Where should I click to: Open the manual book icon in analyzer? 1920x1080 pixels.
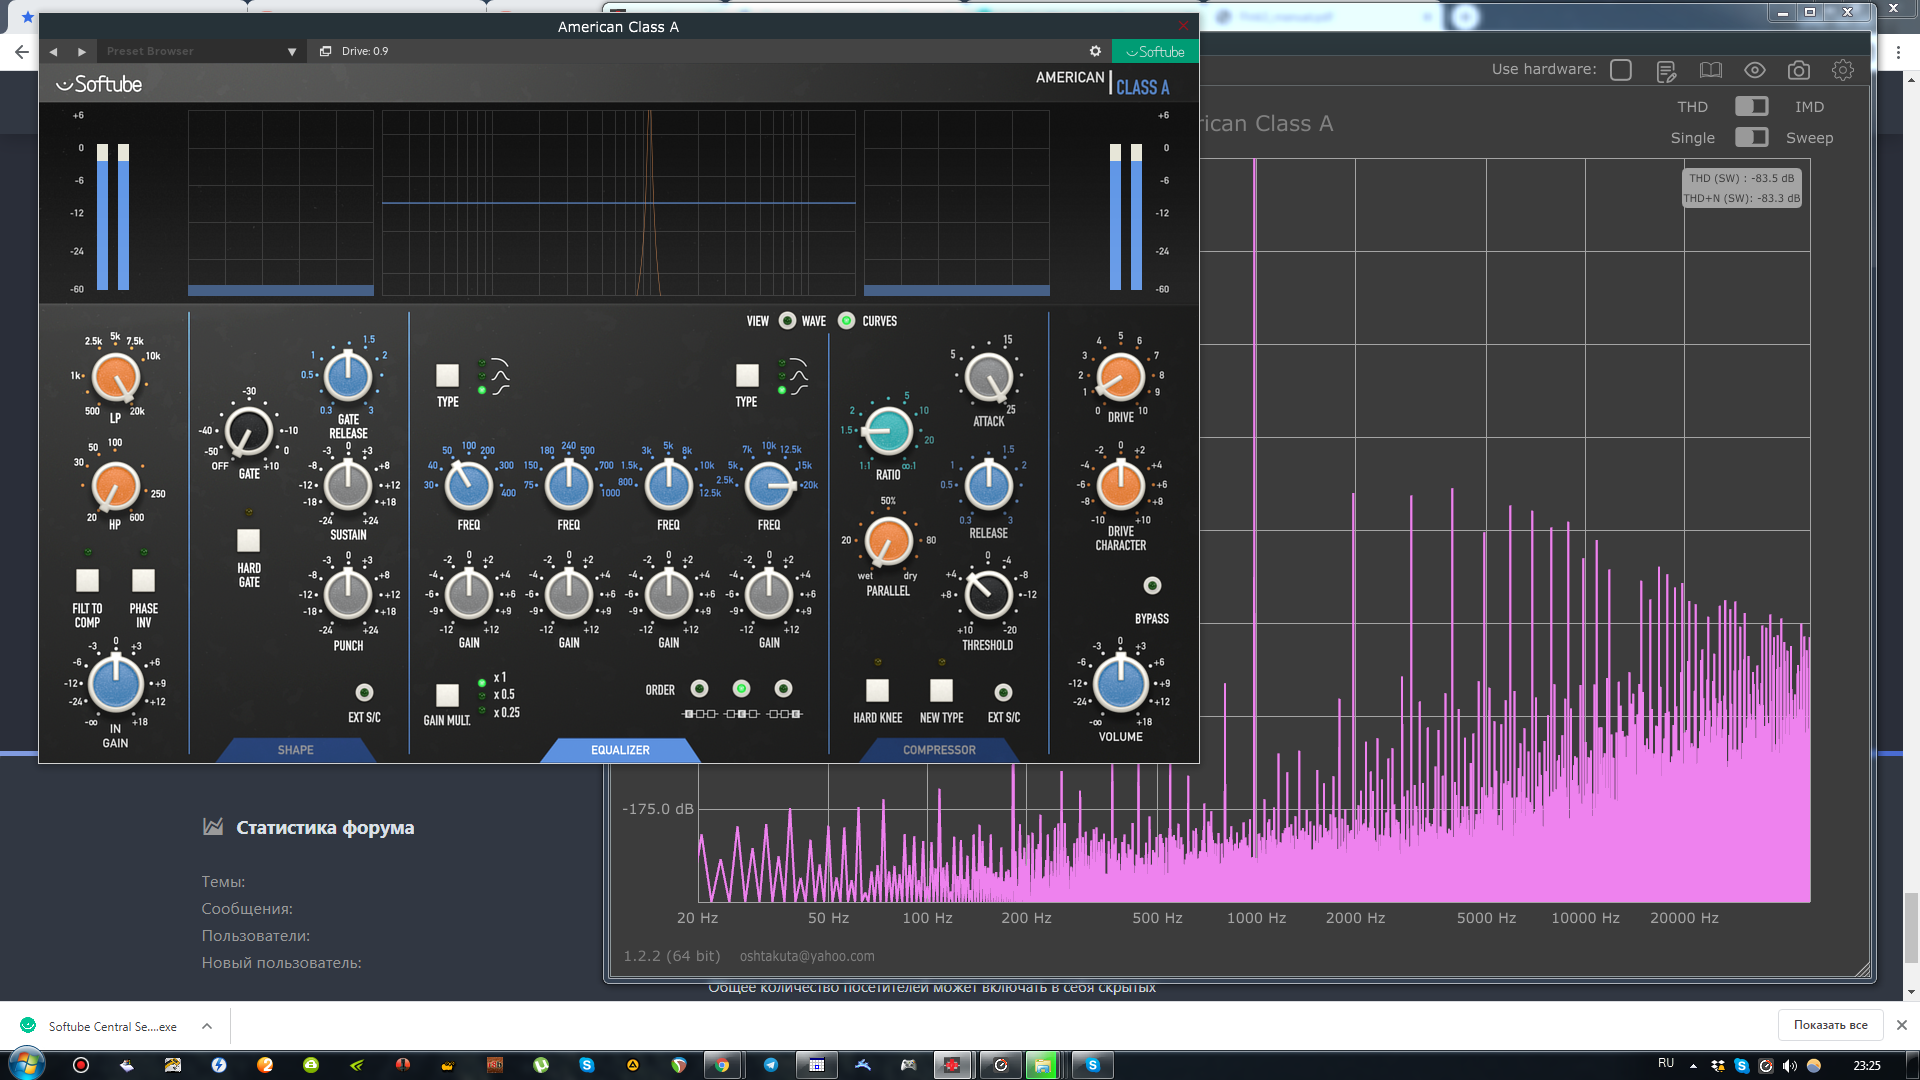tap(1711, 70)
